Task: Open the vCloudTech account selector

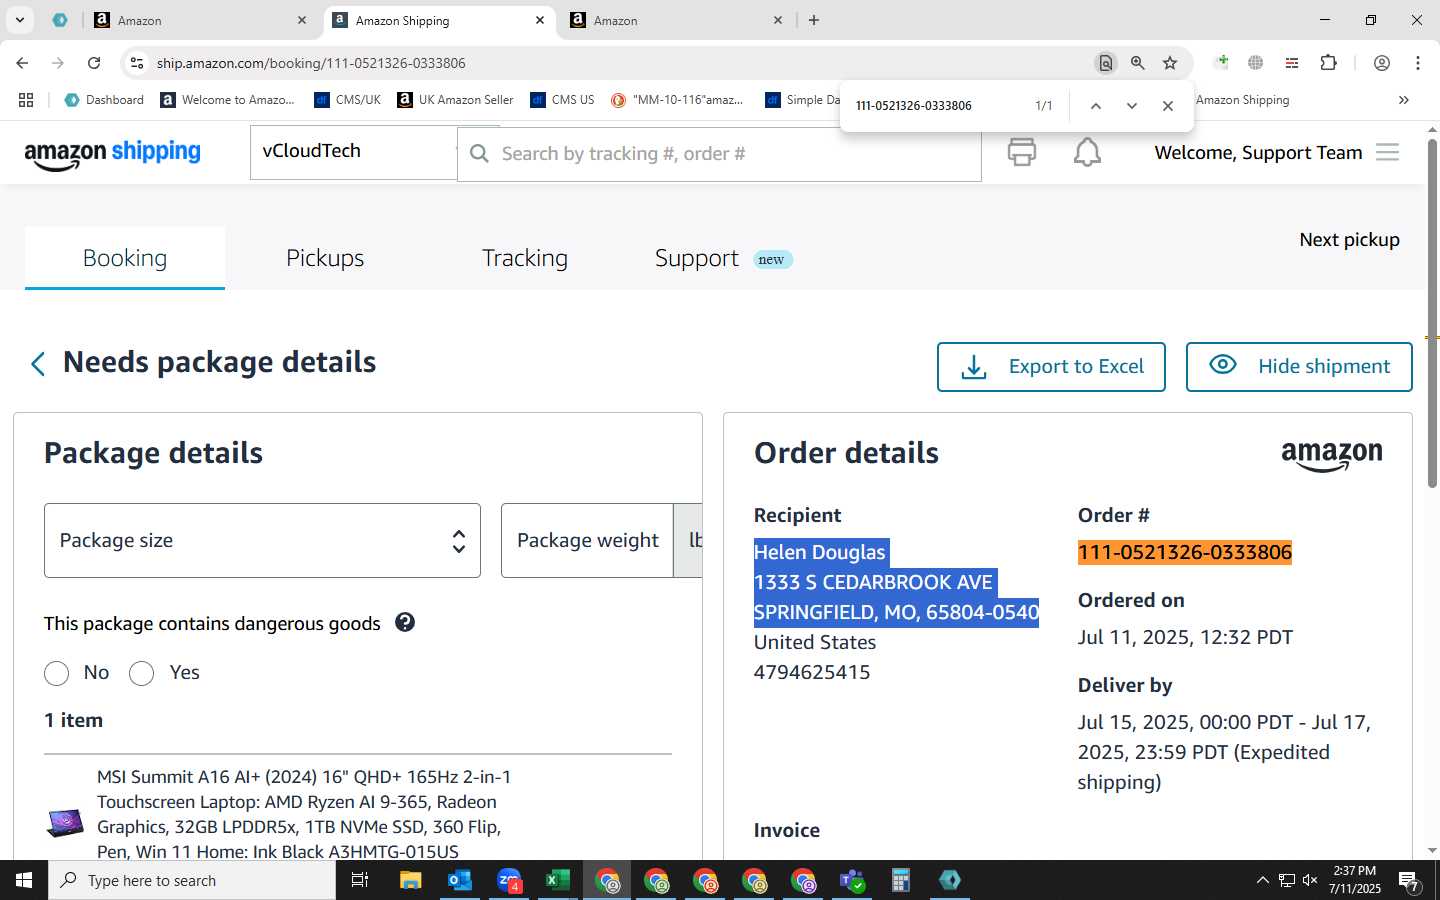Action: pos(354,152)
